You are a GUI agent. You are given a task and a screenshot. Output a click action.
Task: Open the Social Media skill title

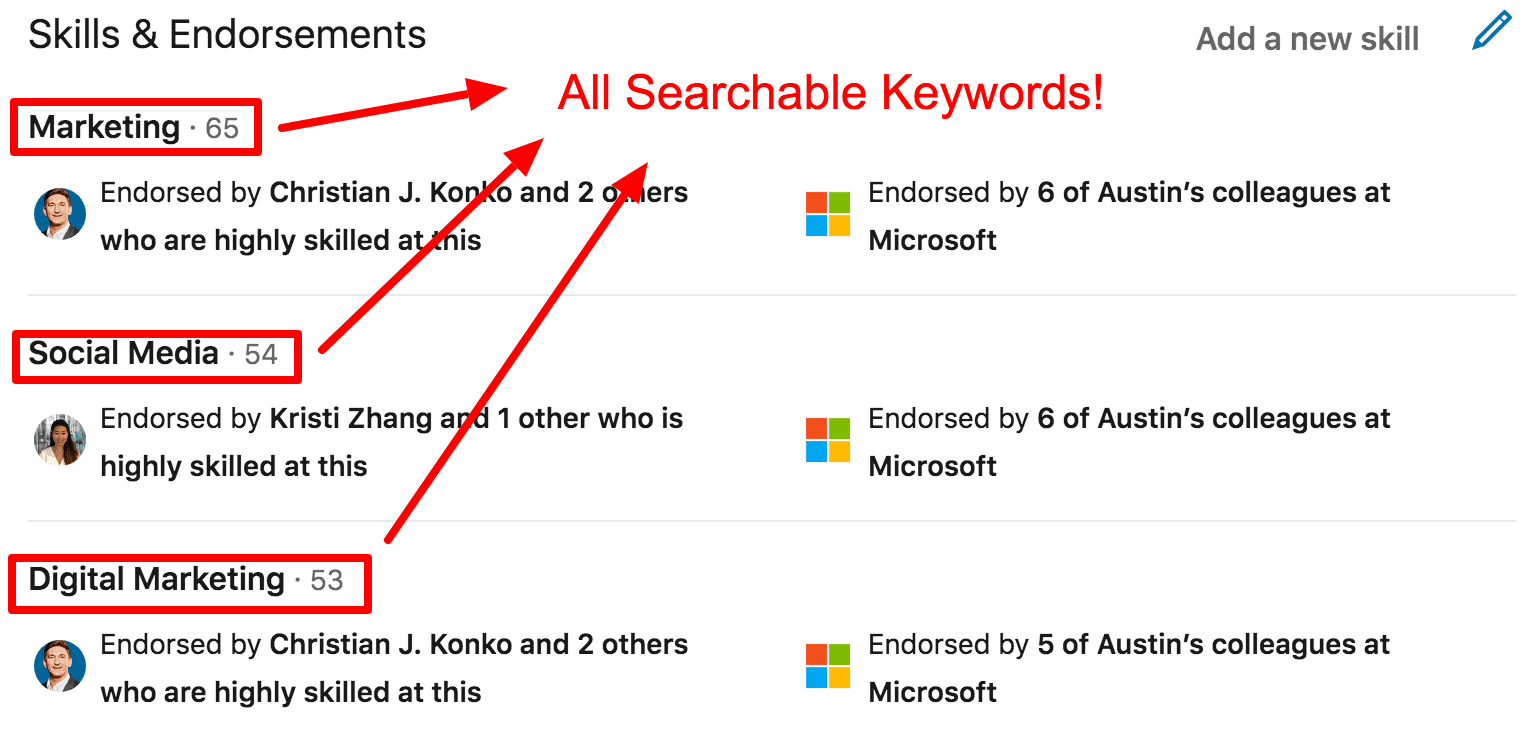coord(123,353)
